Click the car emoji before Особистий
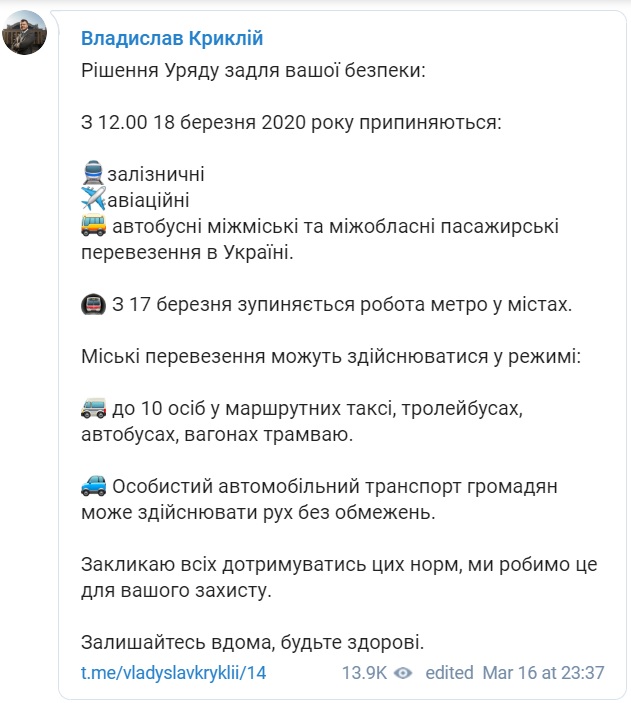The height and width of the screenshot is (703, 631). (93, 486)
